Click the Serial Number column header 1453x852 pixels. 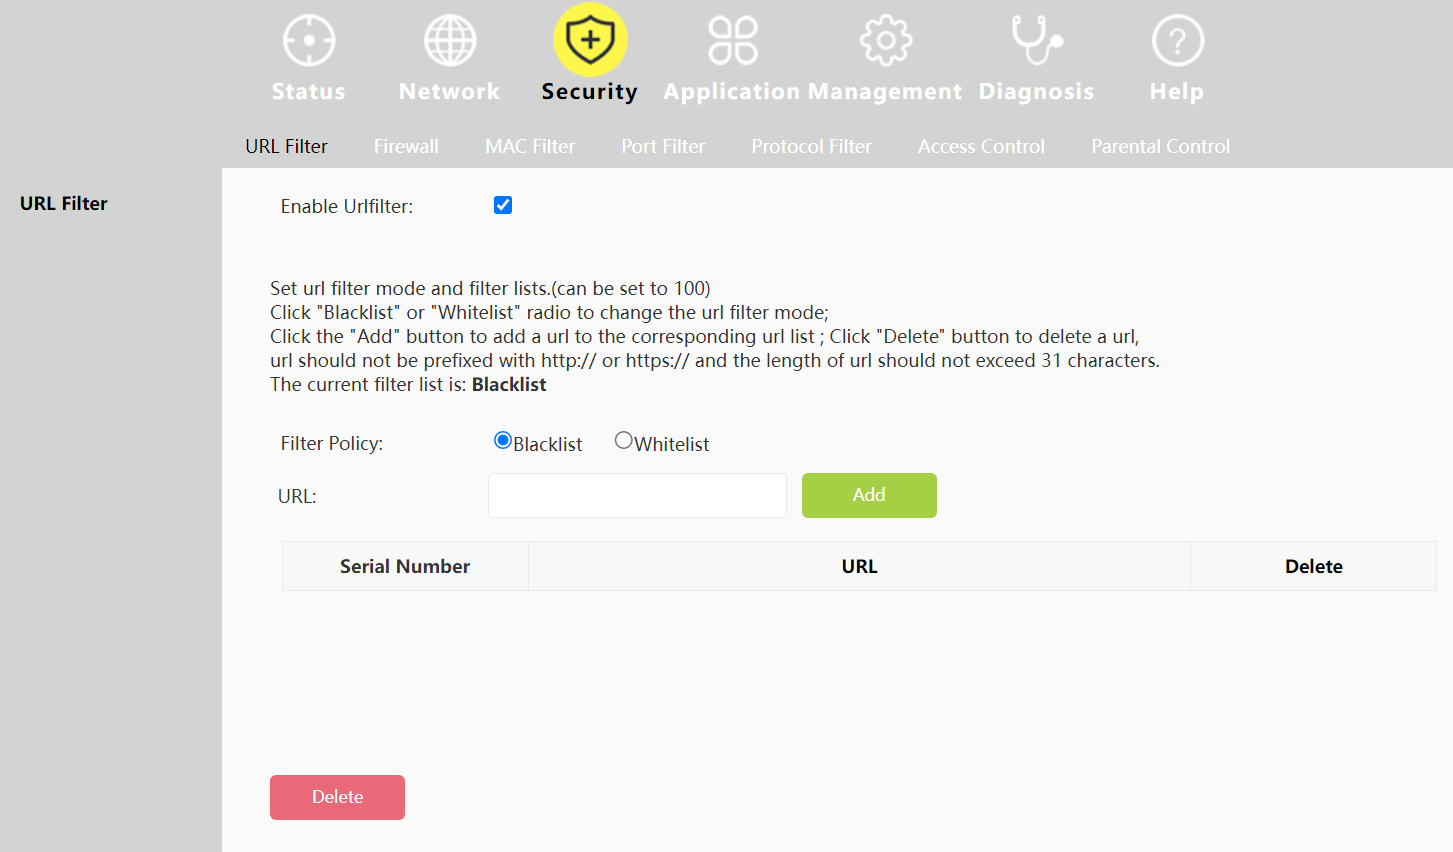[x=405, y=566]
